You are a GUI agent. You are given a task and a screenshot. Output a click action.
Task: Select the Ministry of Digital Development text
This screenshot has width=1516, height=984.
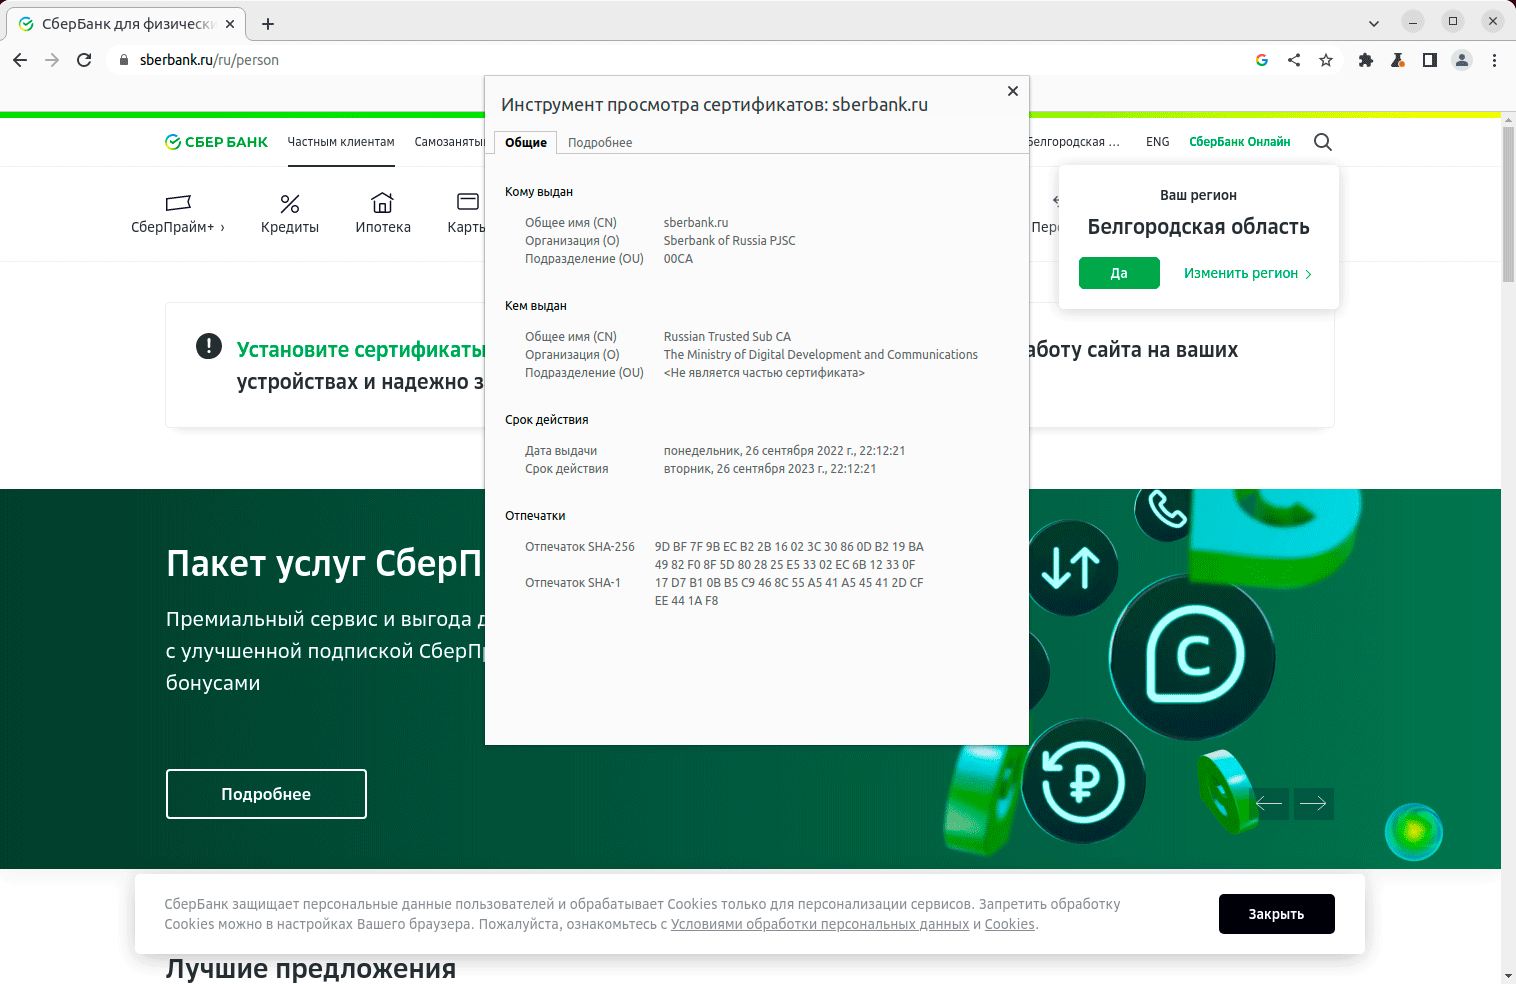pos(821,355)
